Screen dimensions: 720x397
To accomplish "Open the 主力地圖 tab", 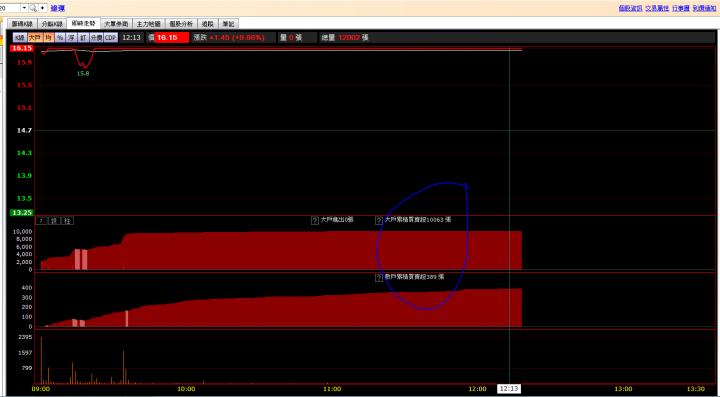I will pos(149,24).
